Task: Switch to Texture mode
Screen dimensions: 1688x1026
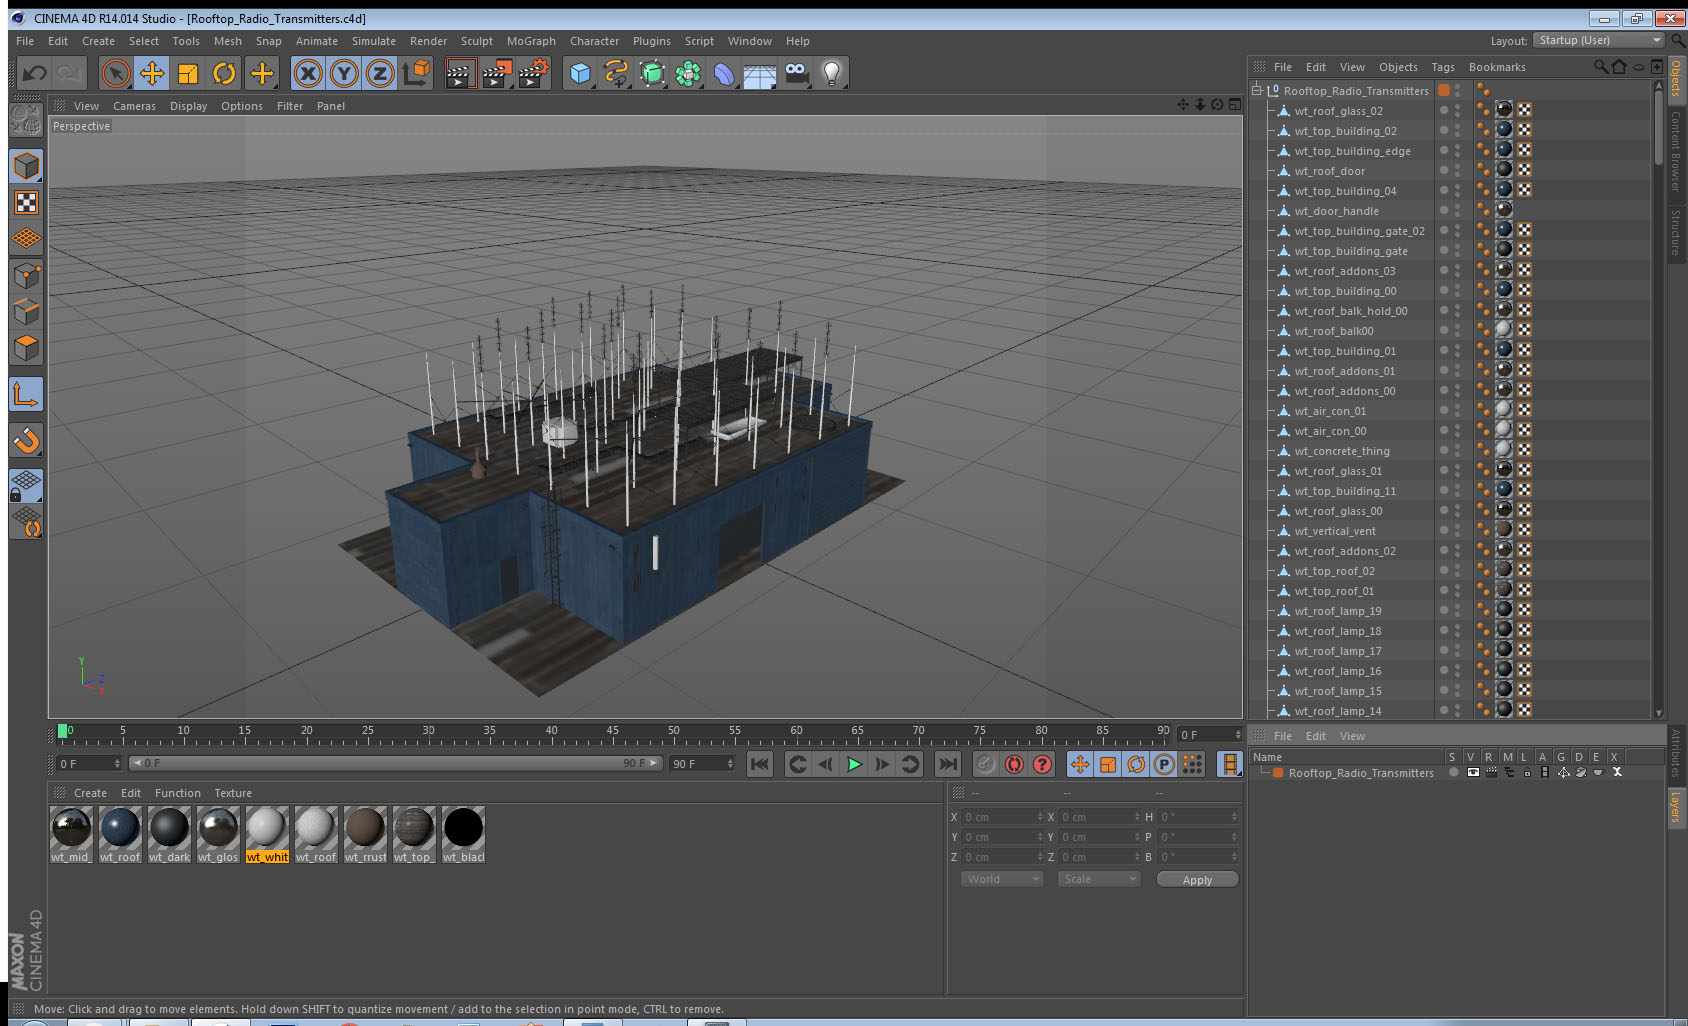Action: (26, 203)
